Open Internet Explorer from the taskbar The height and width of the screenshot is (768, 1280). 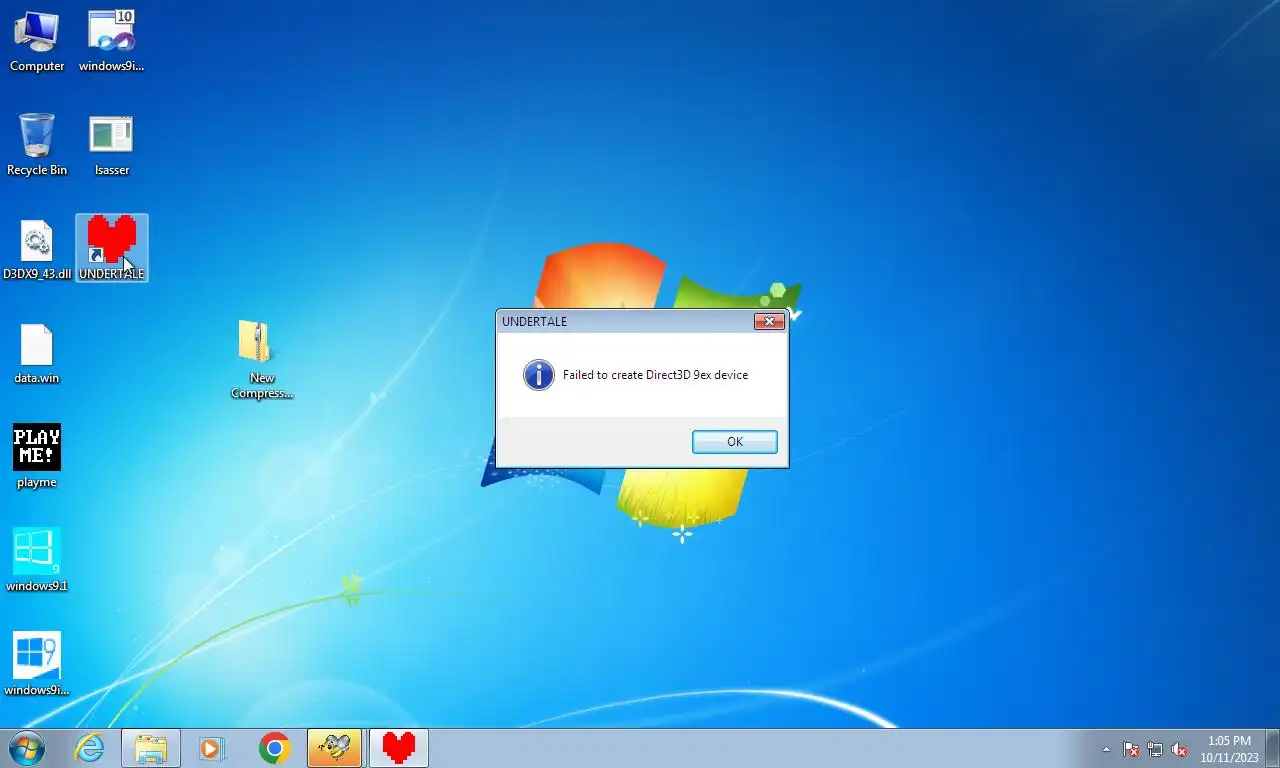pyautogui.click(x=90, y=748)
